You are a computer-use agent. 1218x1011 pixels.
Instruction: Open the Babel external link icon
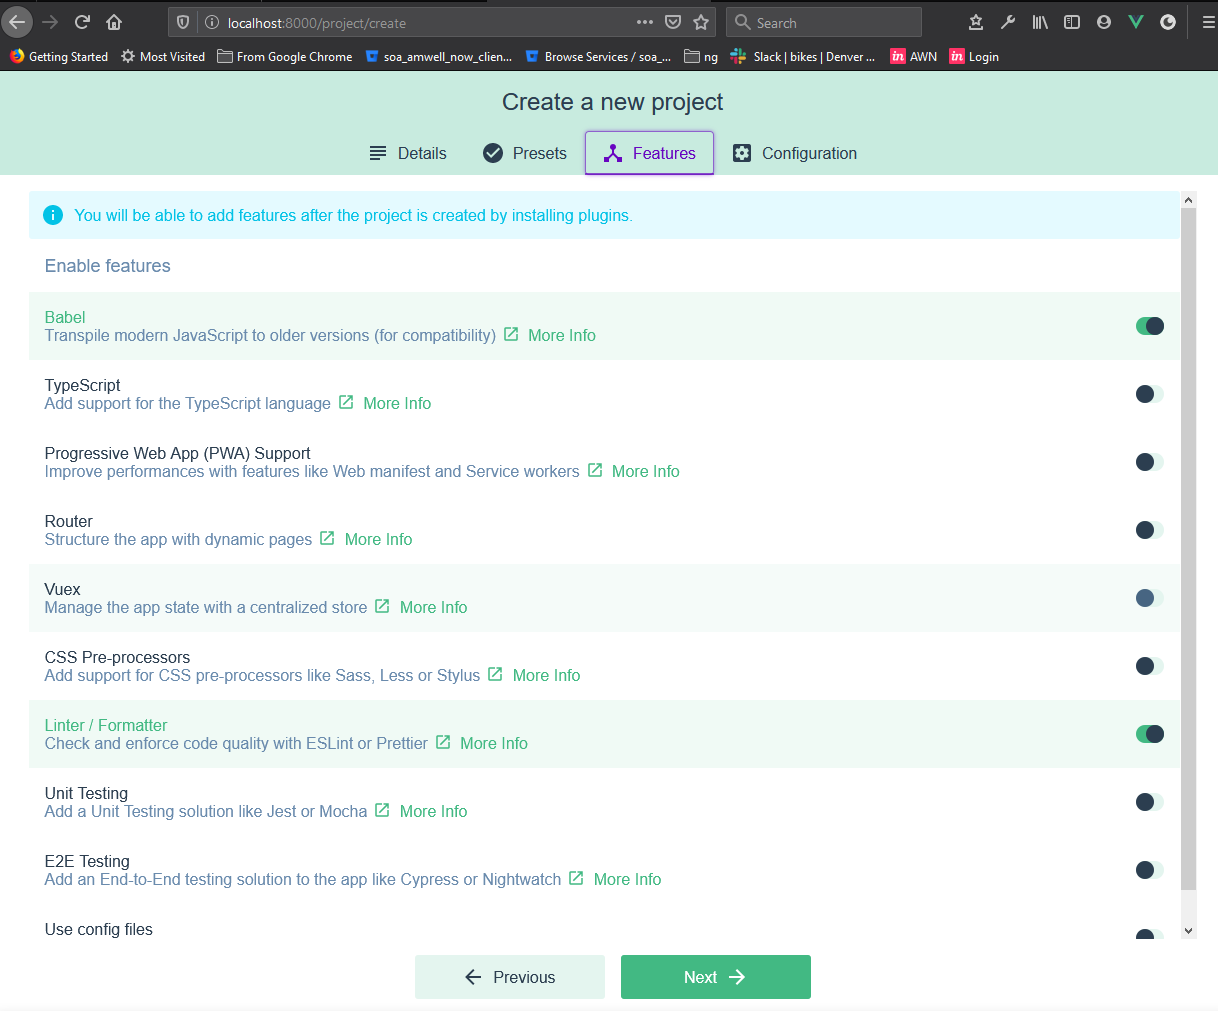tap(511, 334)
